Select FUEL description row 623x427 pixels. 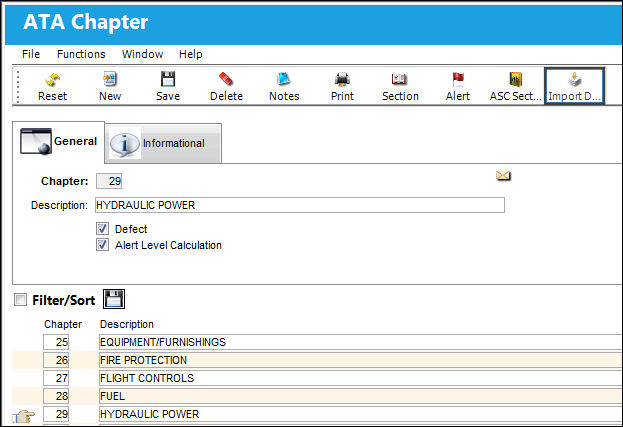361,396
